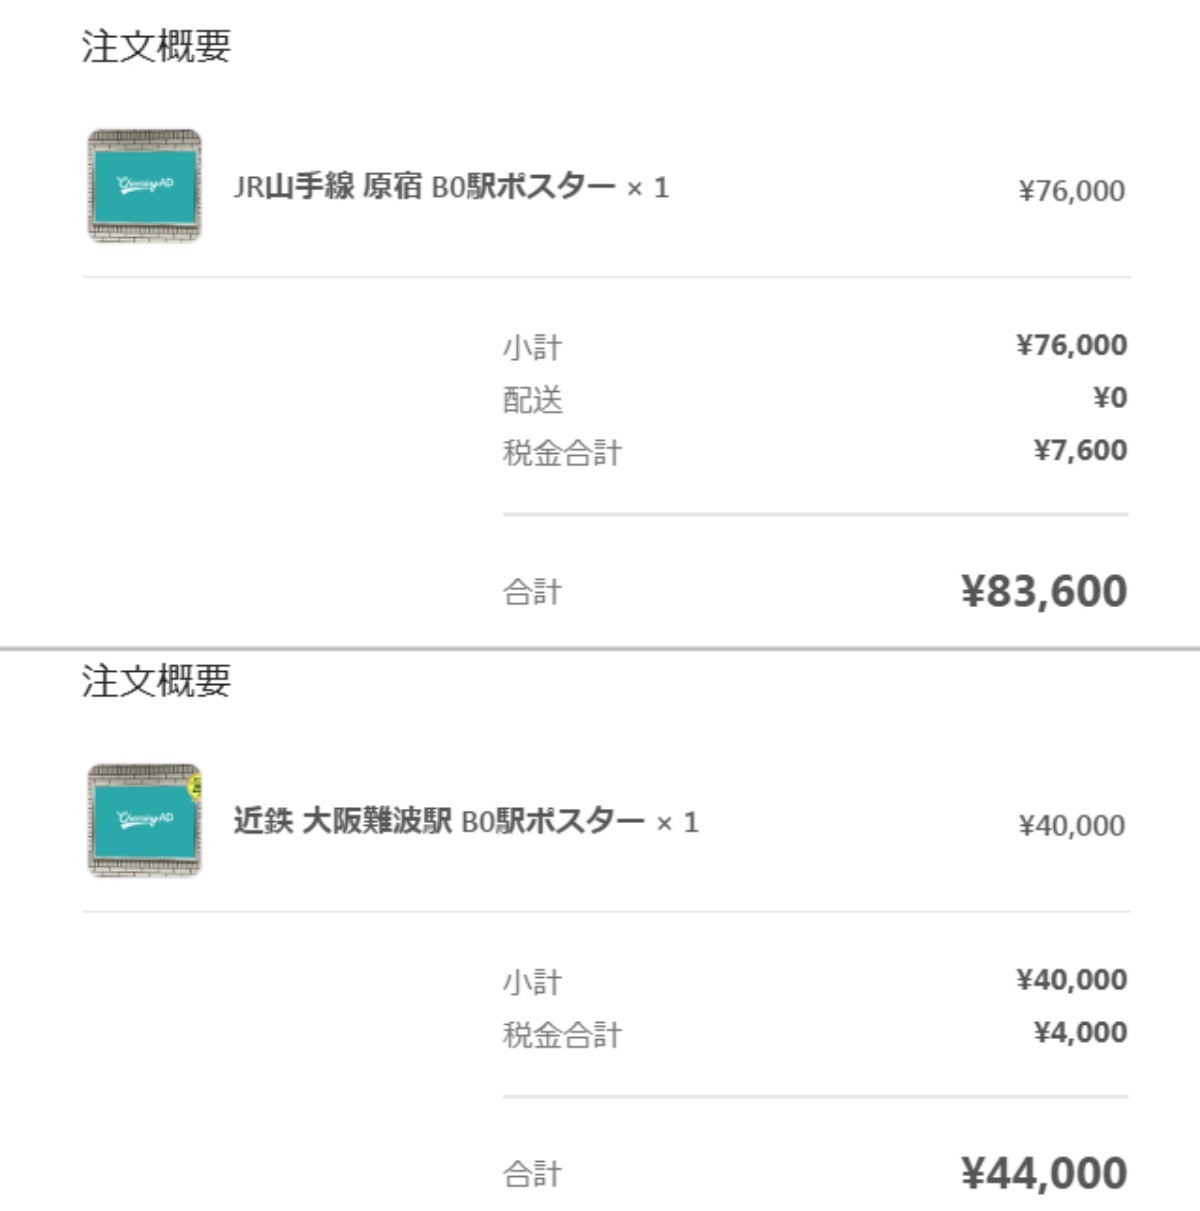Screen dimensions: 1200x1211
Task: Select the 配送 shipping label
Action: coord(533,400)
